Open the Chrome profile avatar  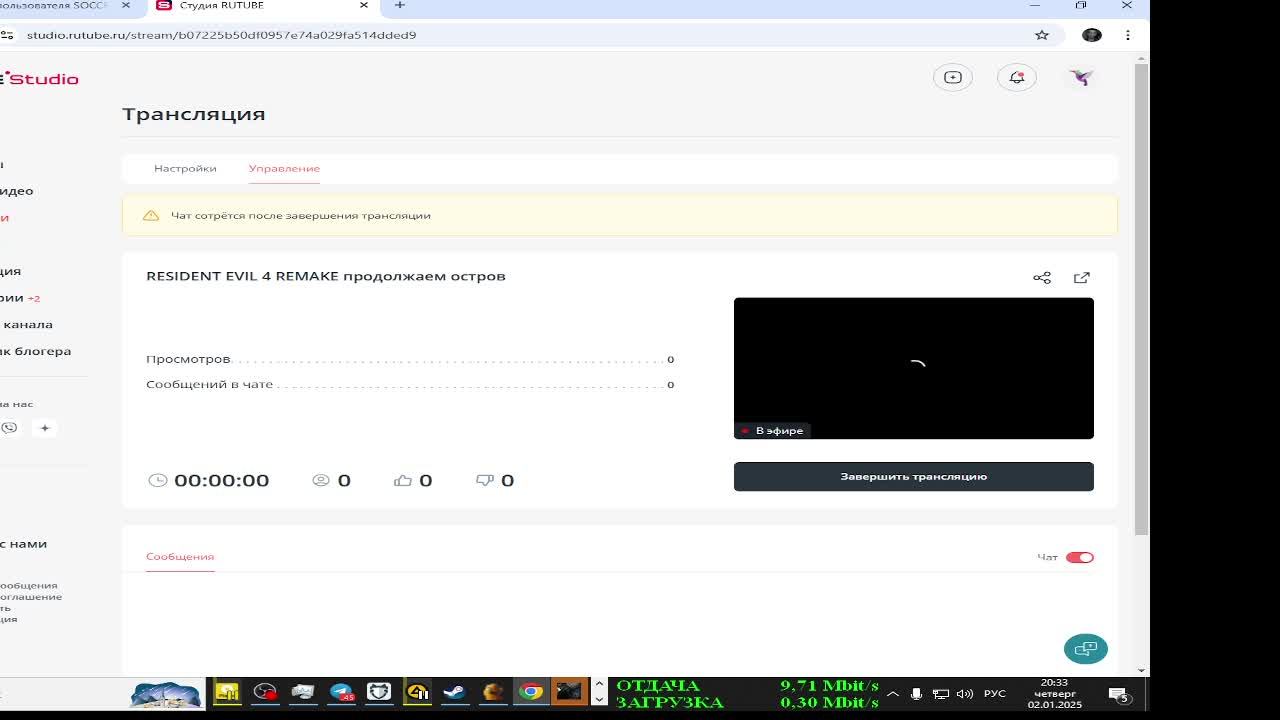[x=1092, y=35]
